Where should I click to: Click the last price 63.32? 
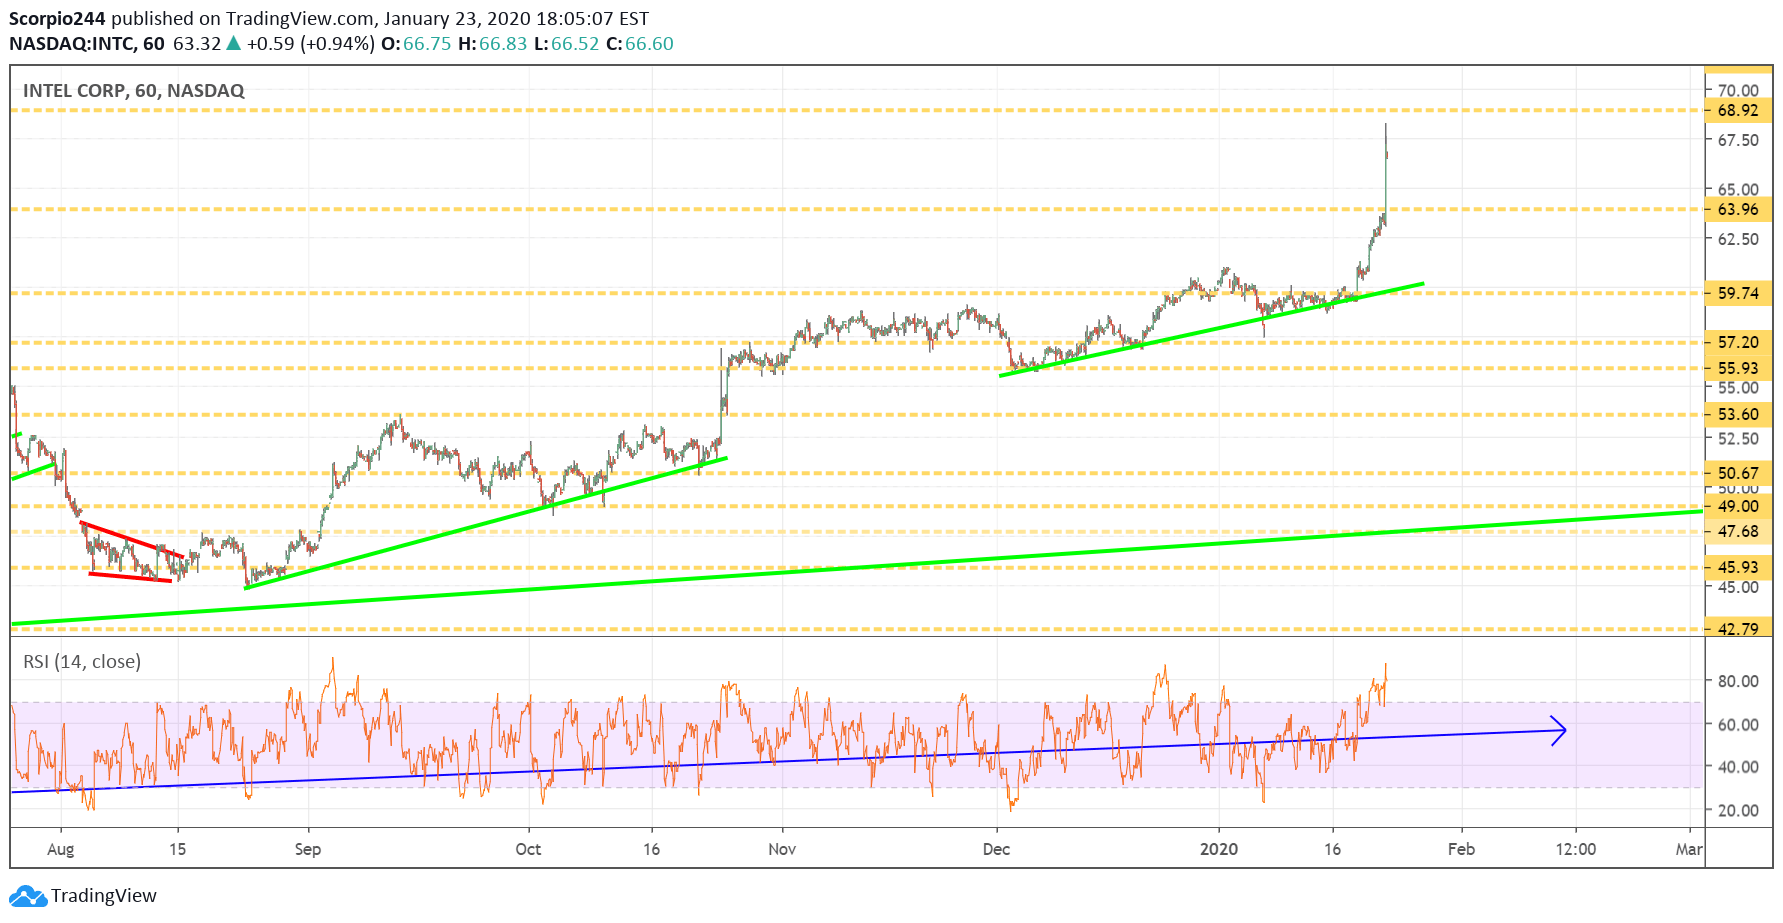click(x=197, y=44)
